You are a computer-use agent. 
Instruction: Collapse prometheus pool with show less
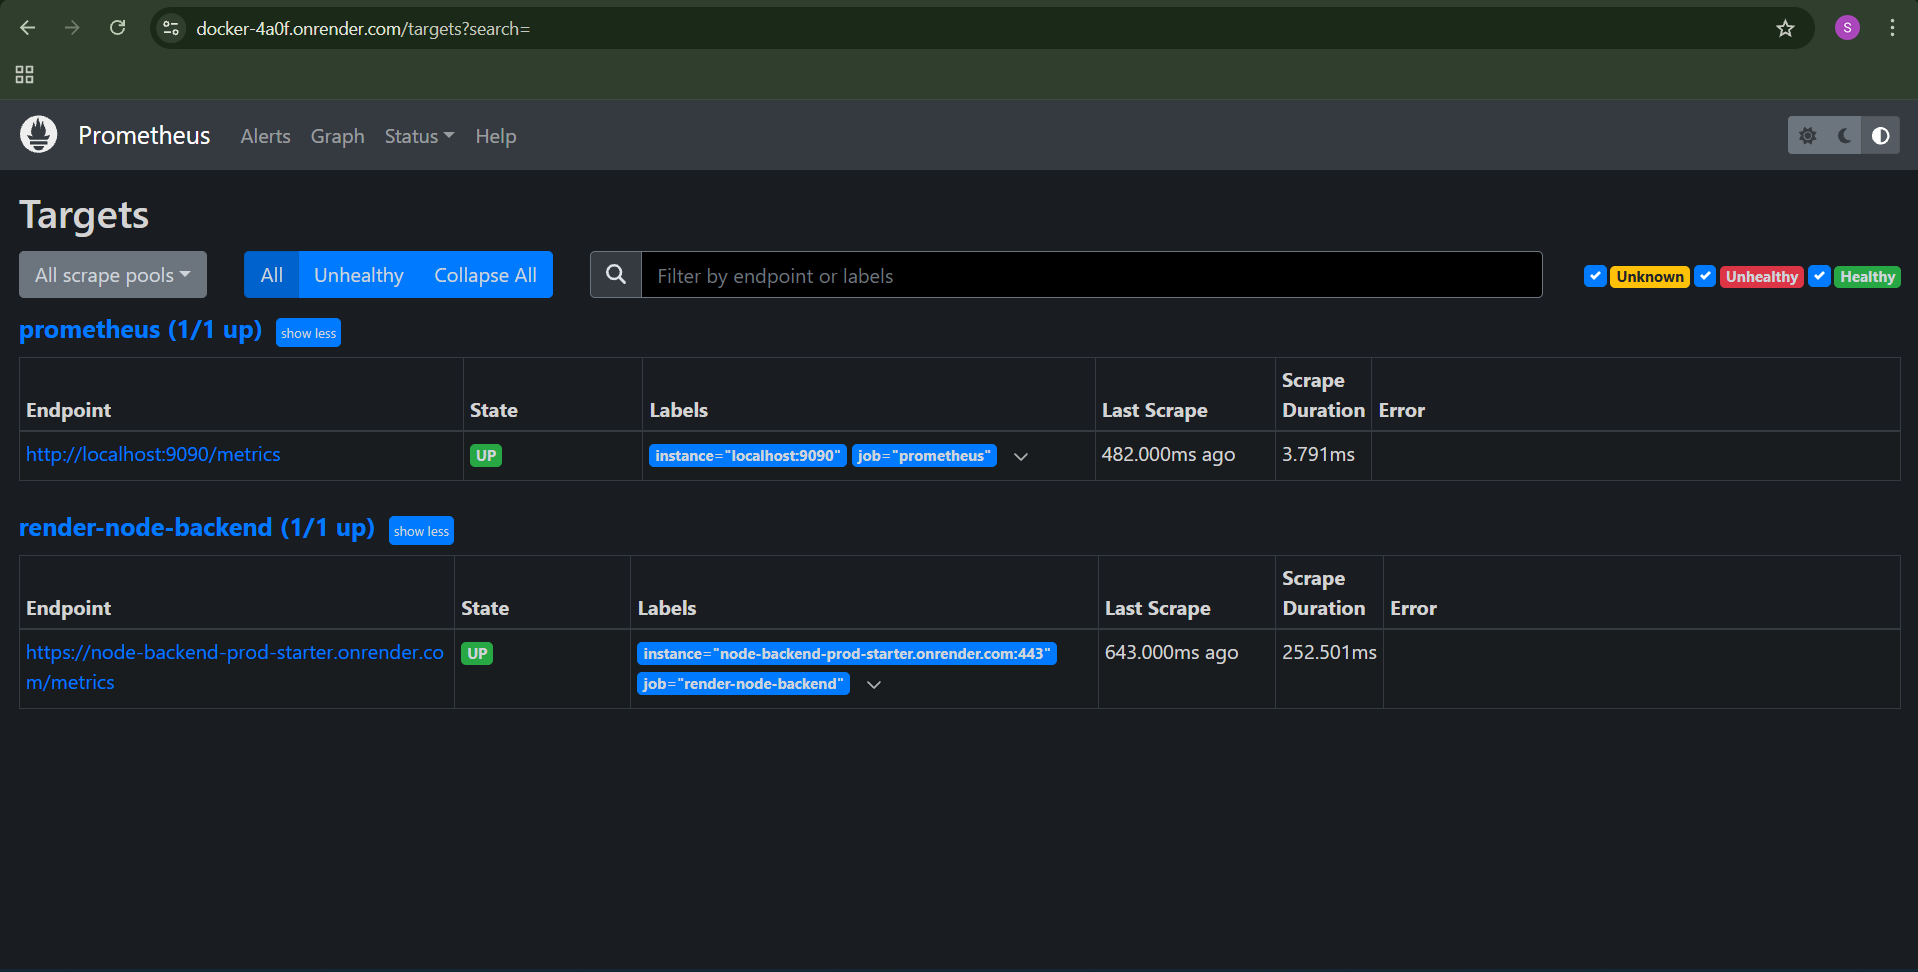click(308, 333)
